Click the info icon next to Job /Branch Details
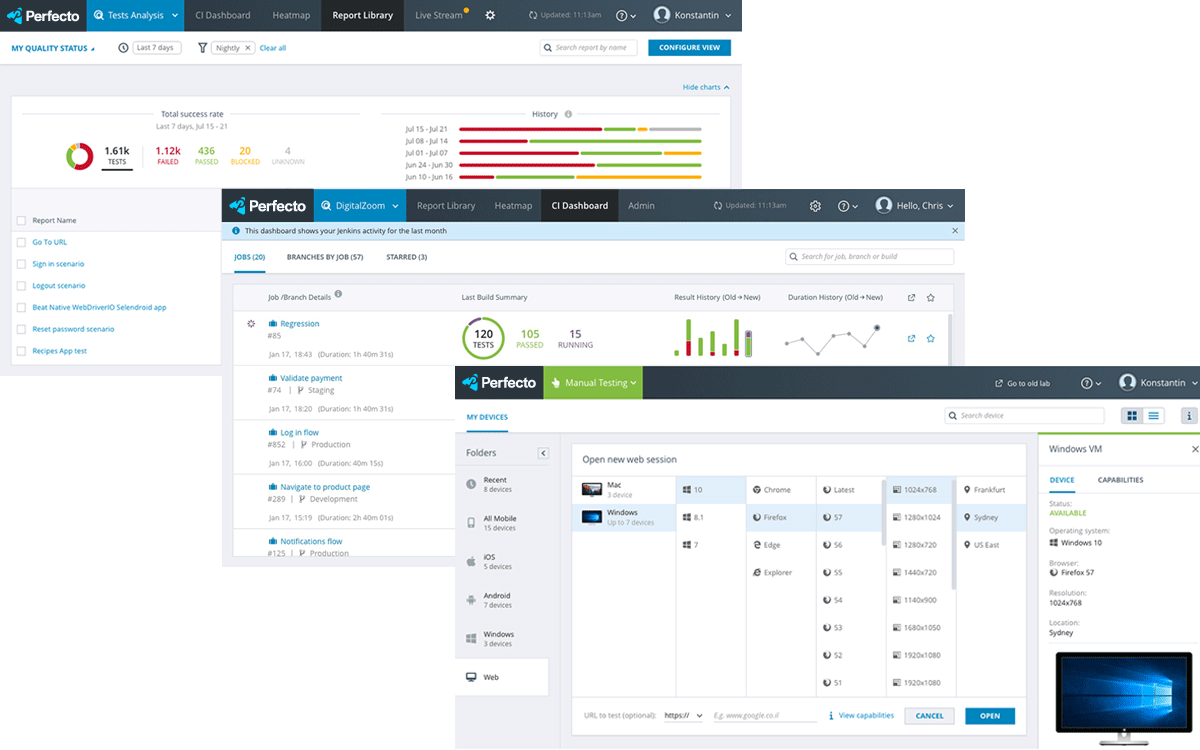1200x750 pixels. (x=338, y=294)
